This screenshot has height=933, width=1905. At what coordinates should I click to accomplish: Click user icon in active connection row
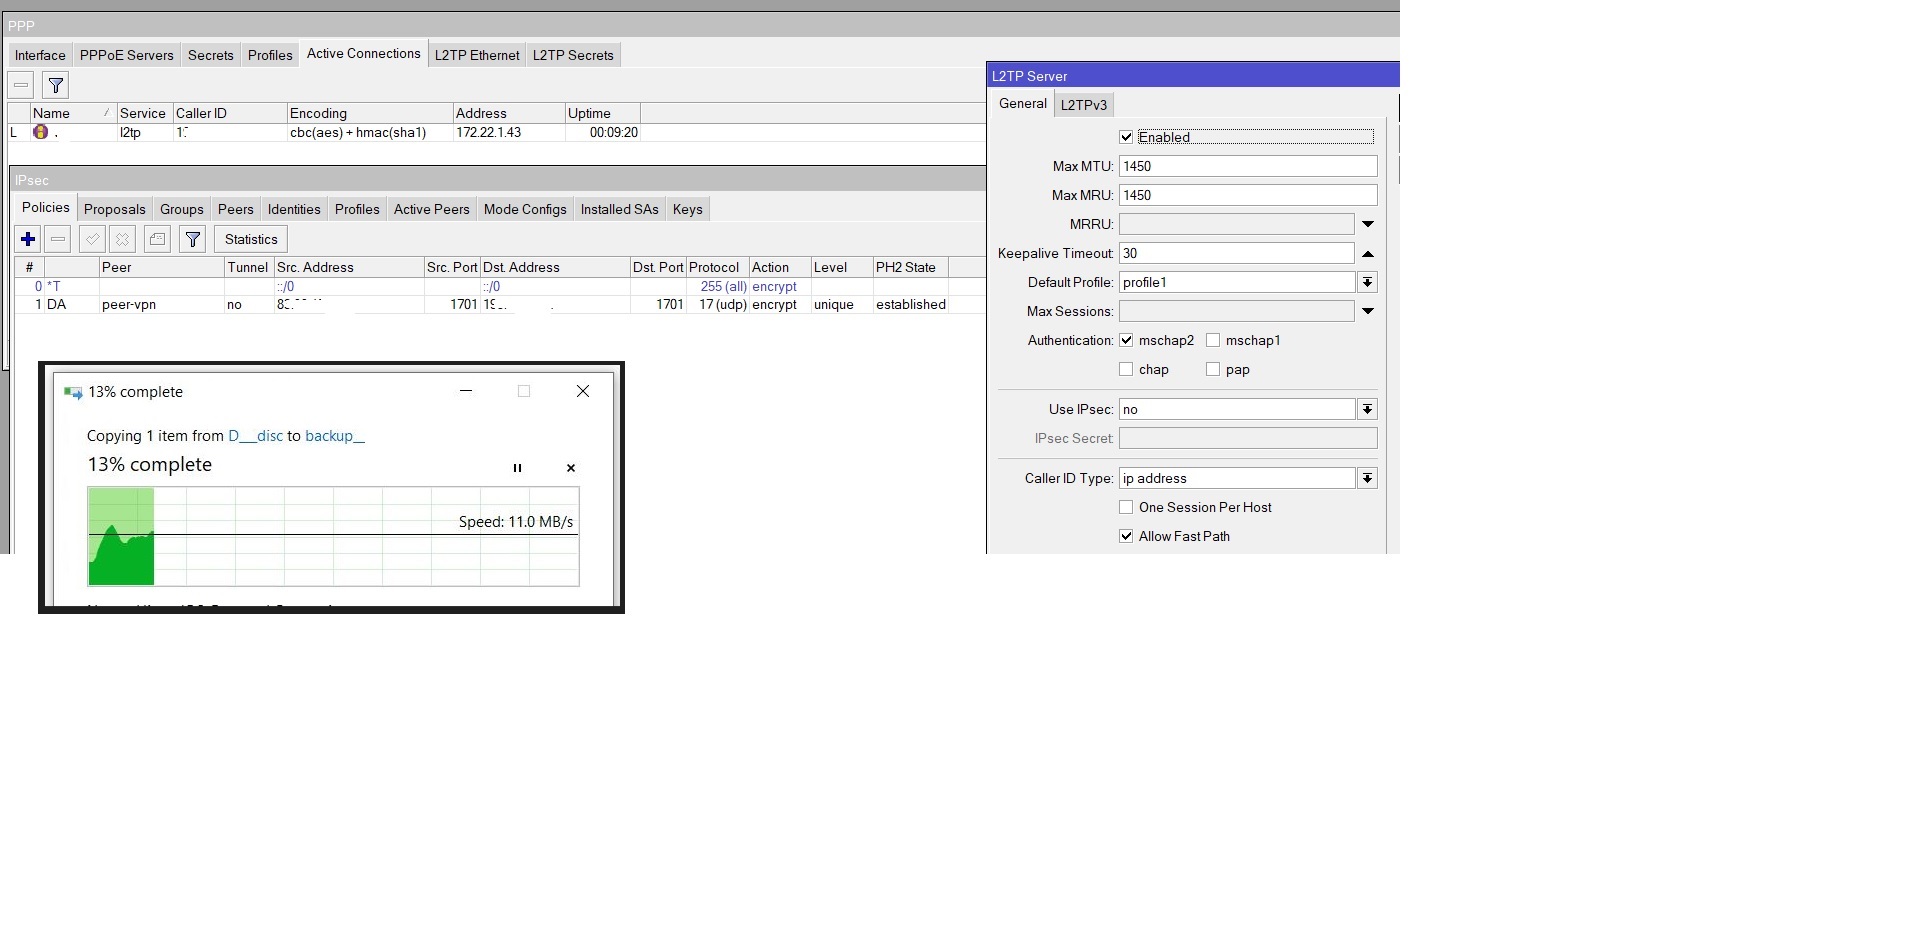40,132
